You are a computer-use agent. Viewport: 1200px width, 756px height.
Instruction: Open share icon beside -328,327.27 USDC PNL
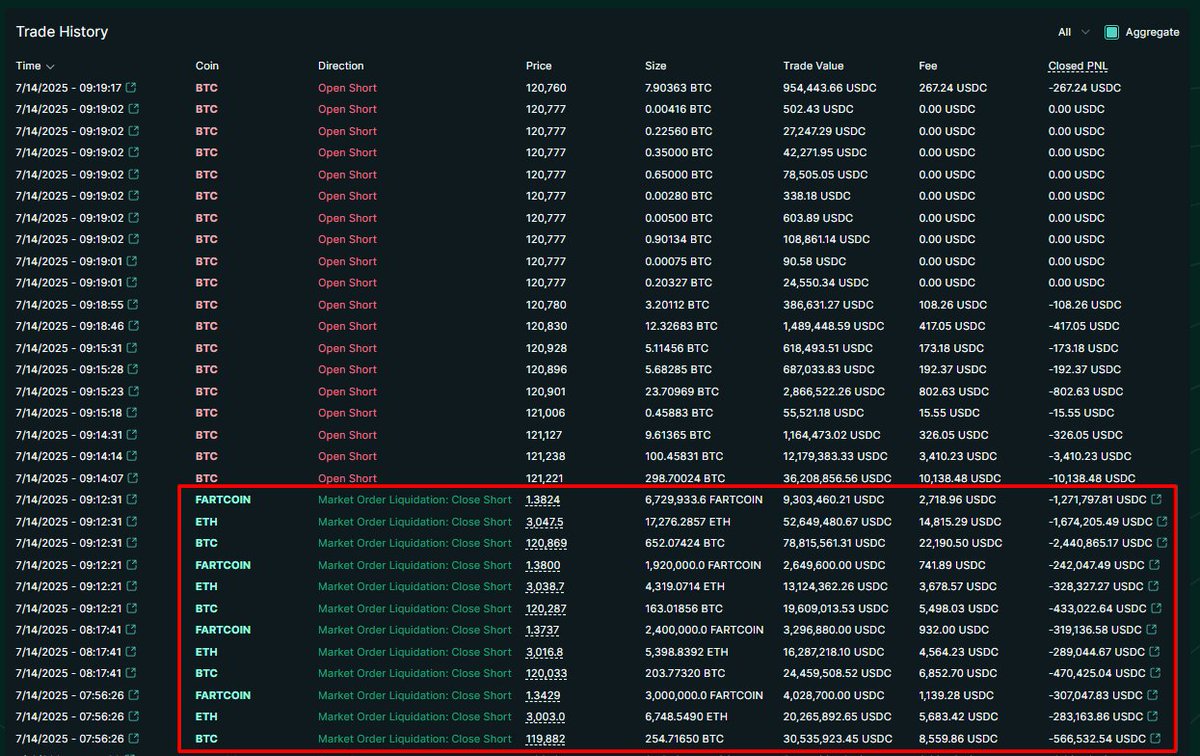1155,586
